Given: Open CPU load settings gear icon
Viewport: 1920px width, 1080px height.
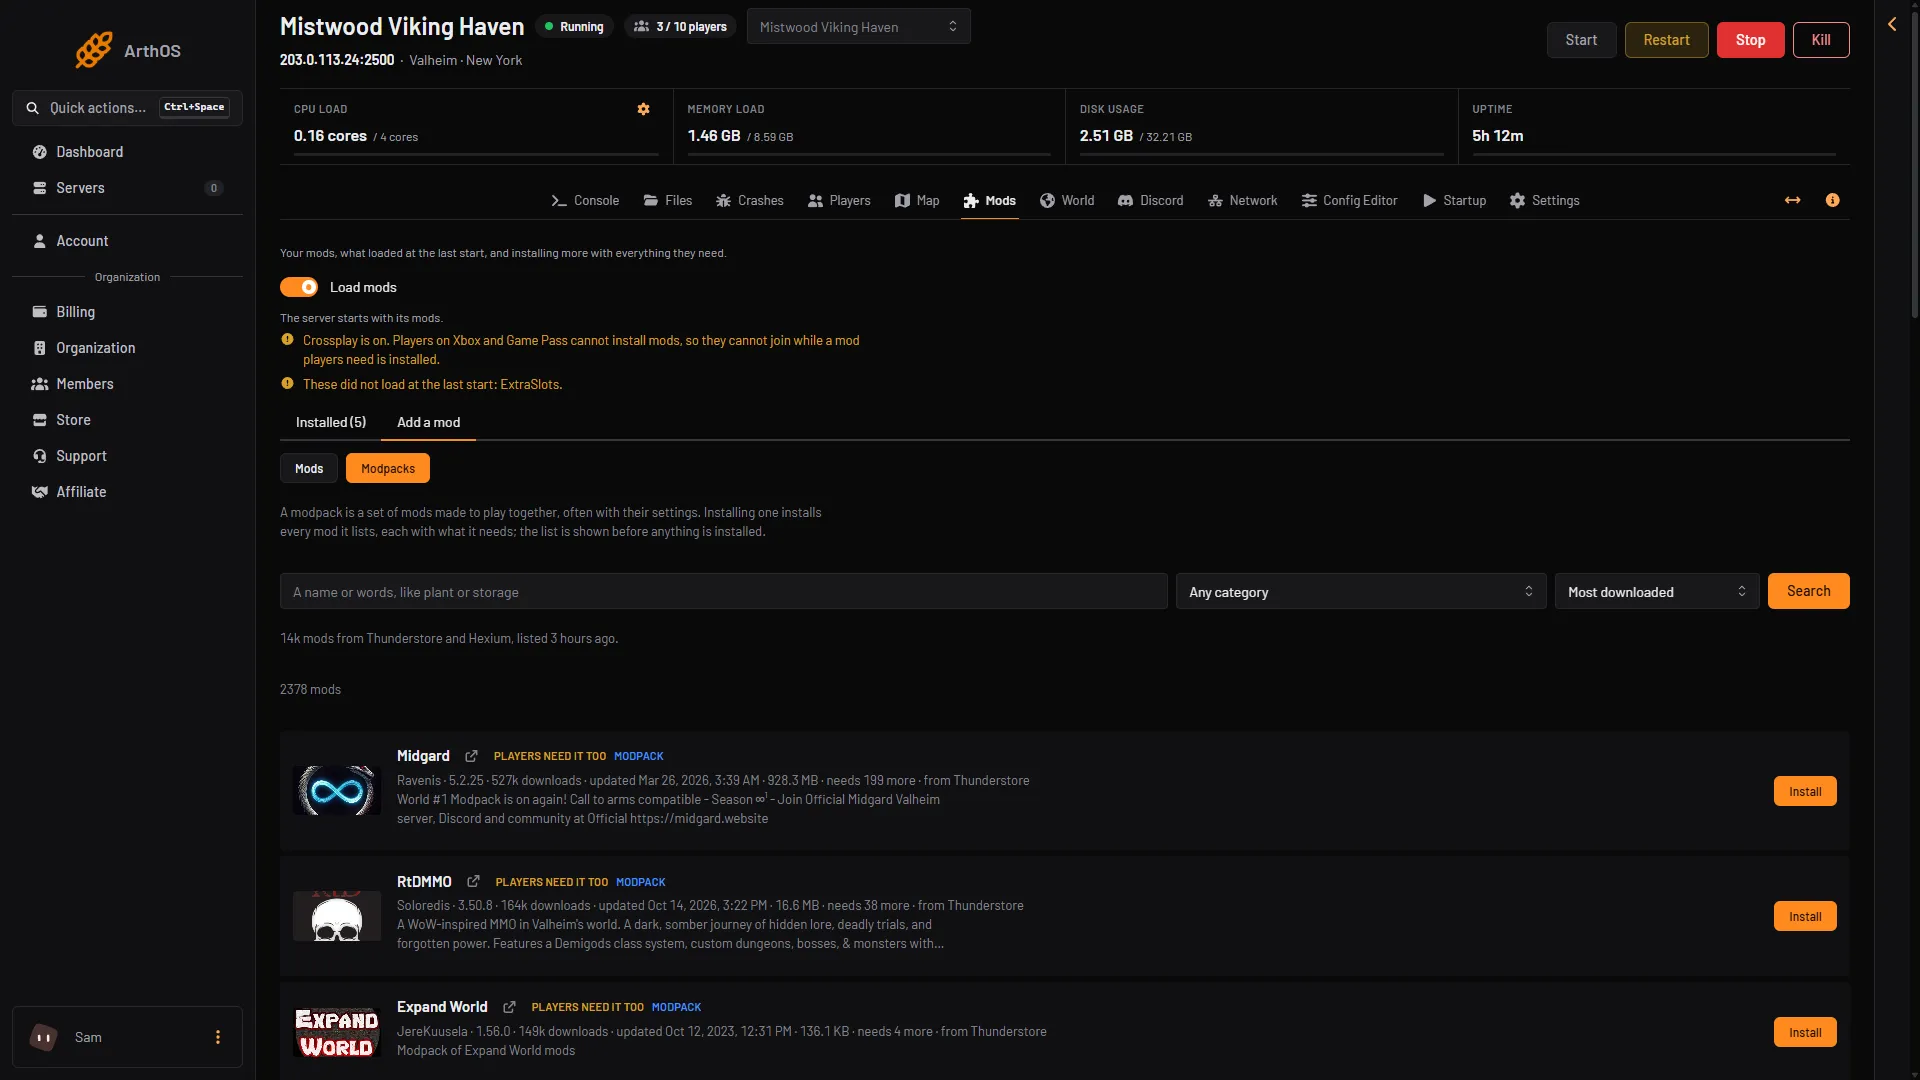Looking at the screenshot, I should click(x=644, y=109).
